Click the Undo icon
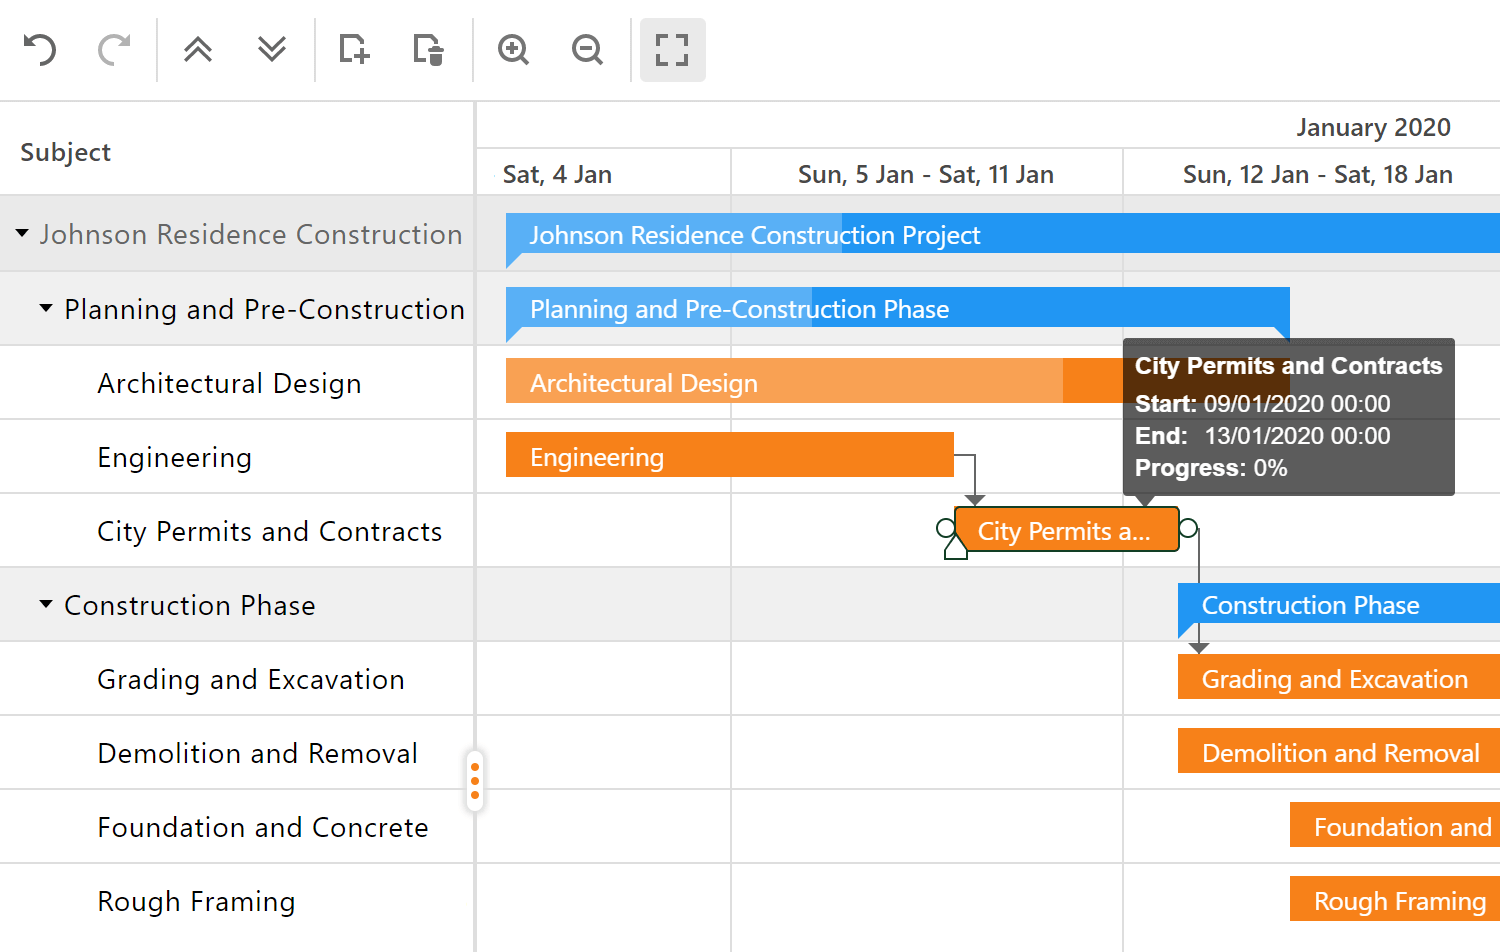Image resolution: width=1500 pixels, height=952 pixels. [40, 50]
